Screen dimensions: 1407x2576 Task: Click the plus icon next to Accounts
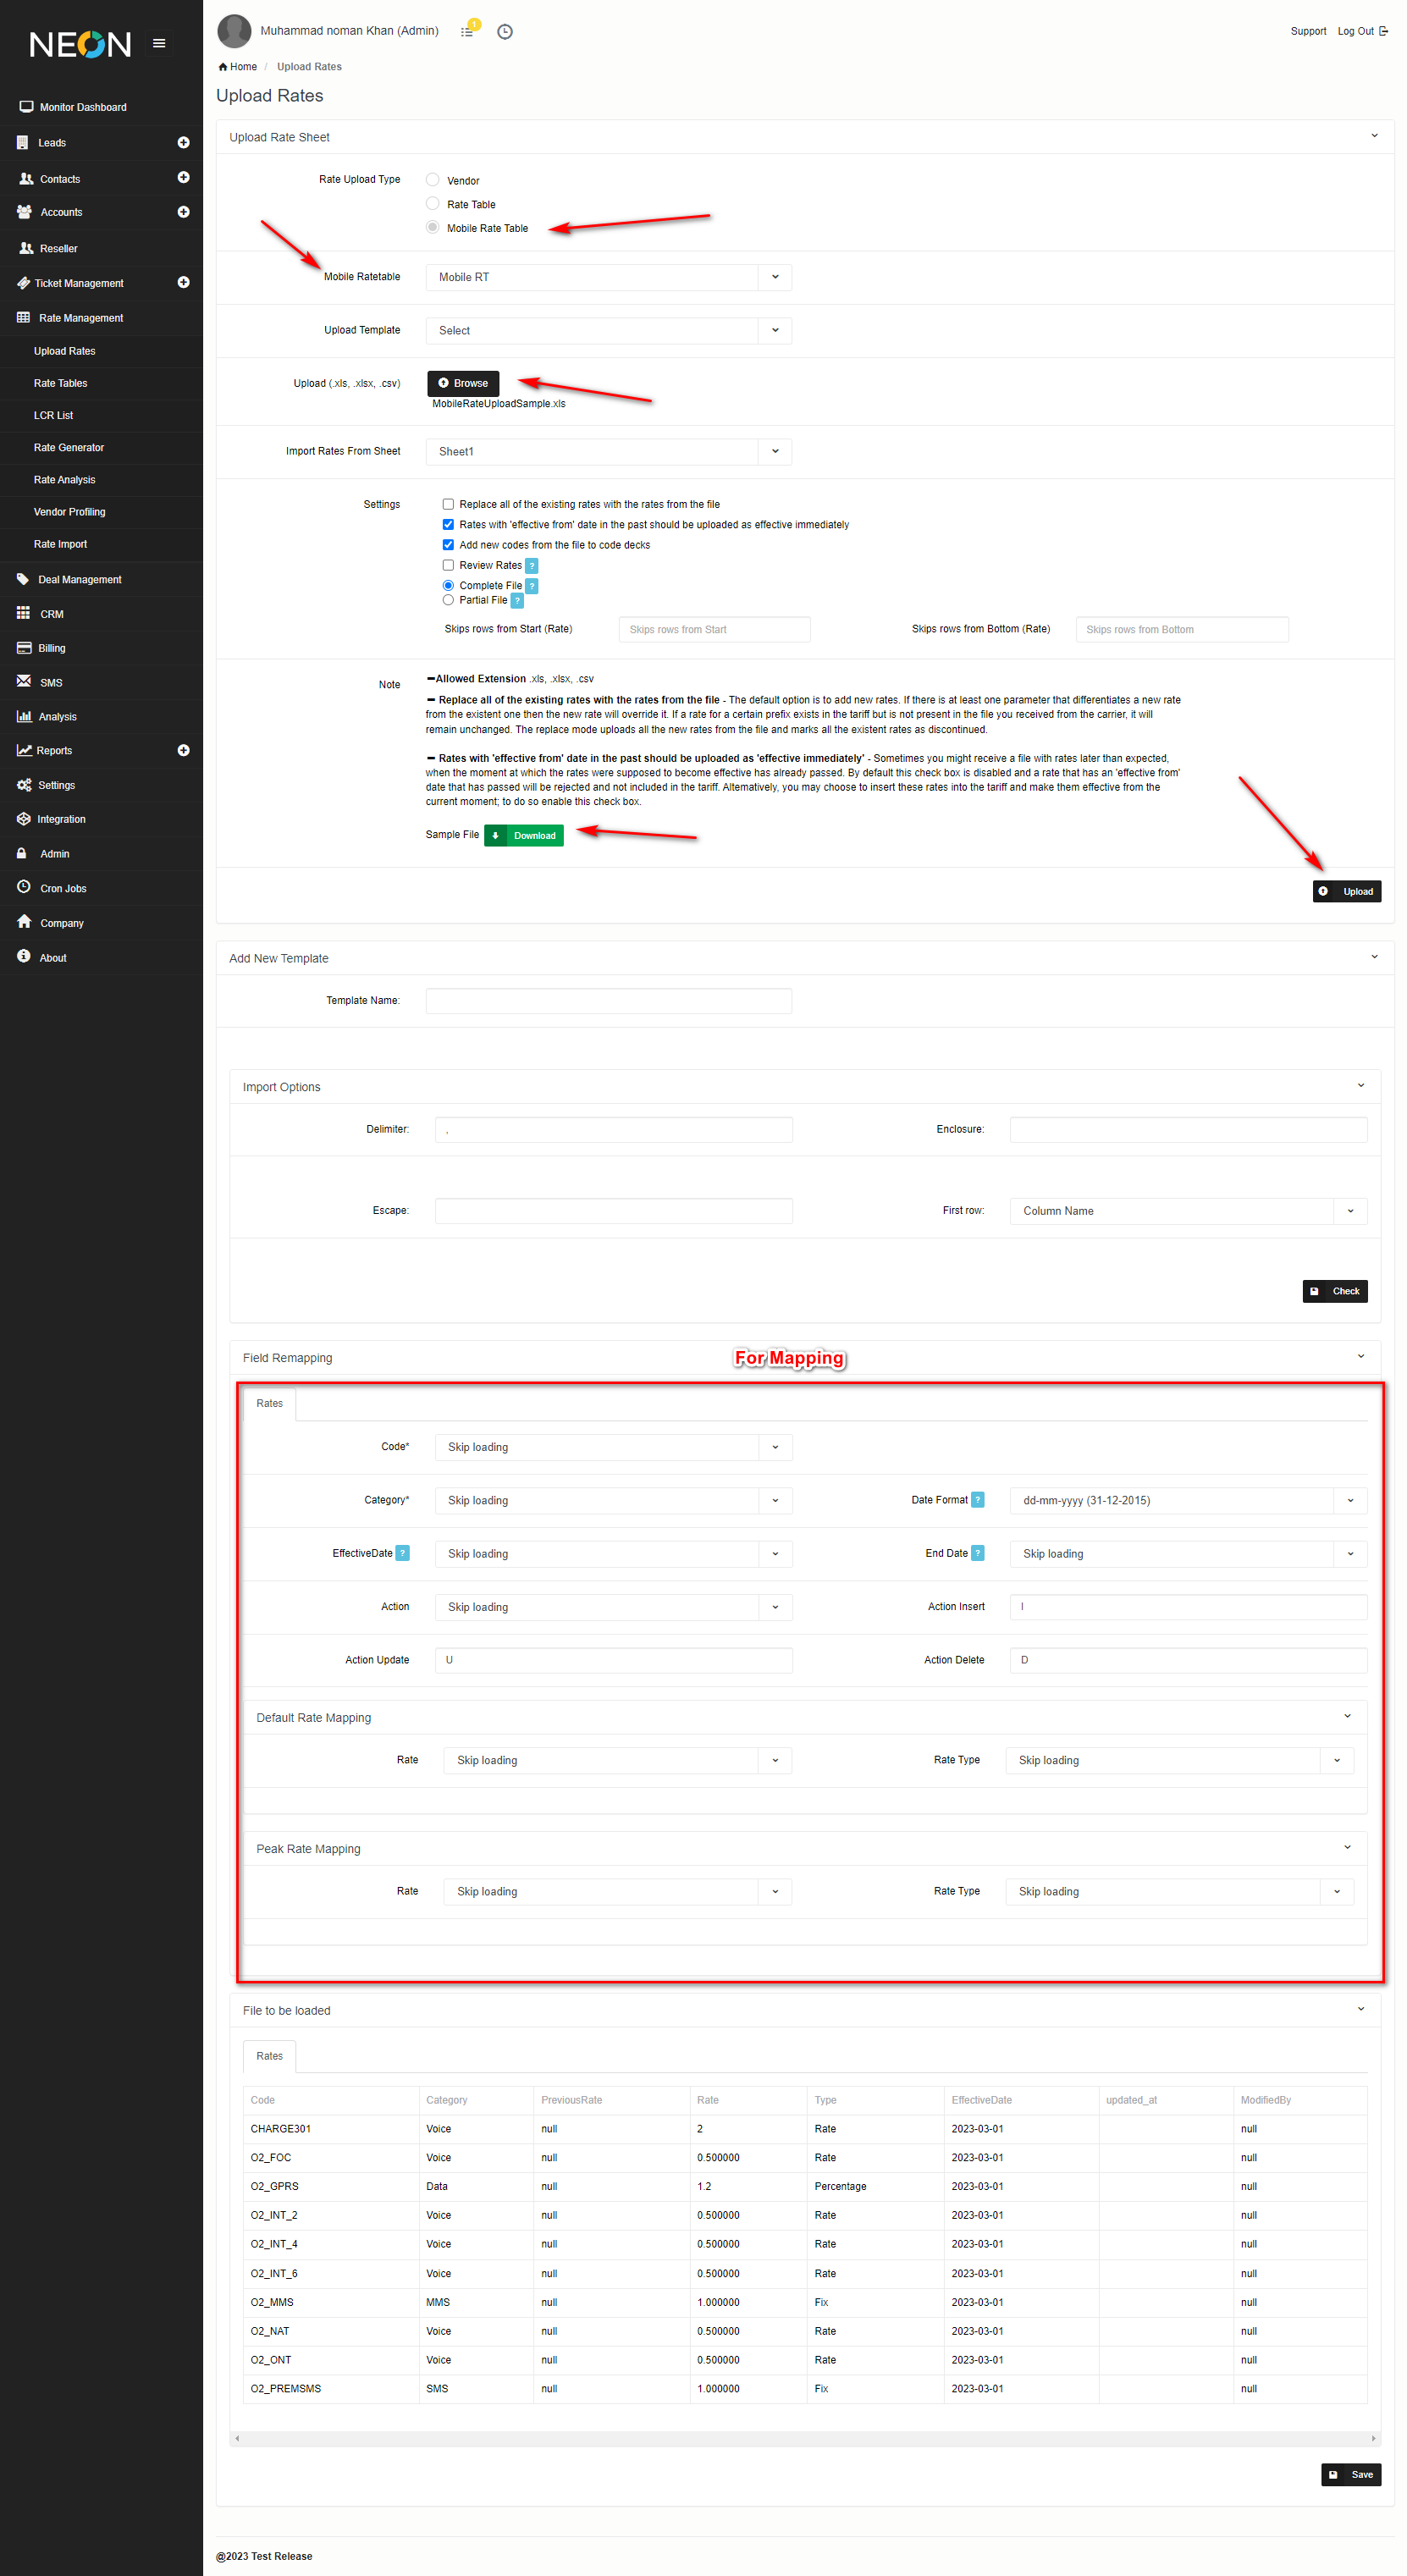[183, 212]
